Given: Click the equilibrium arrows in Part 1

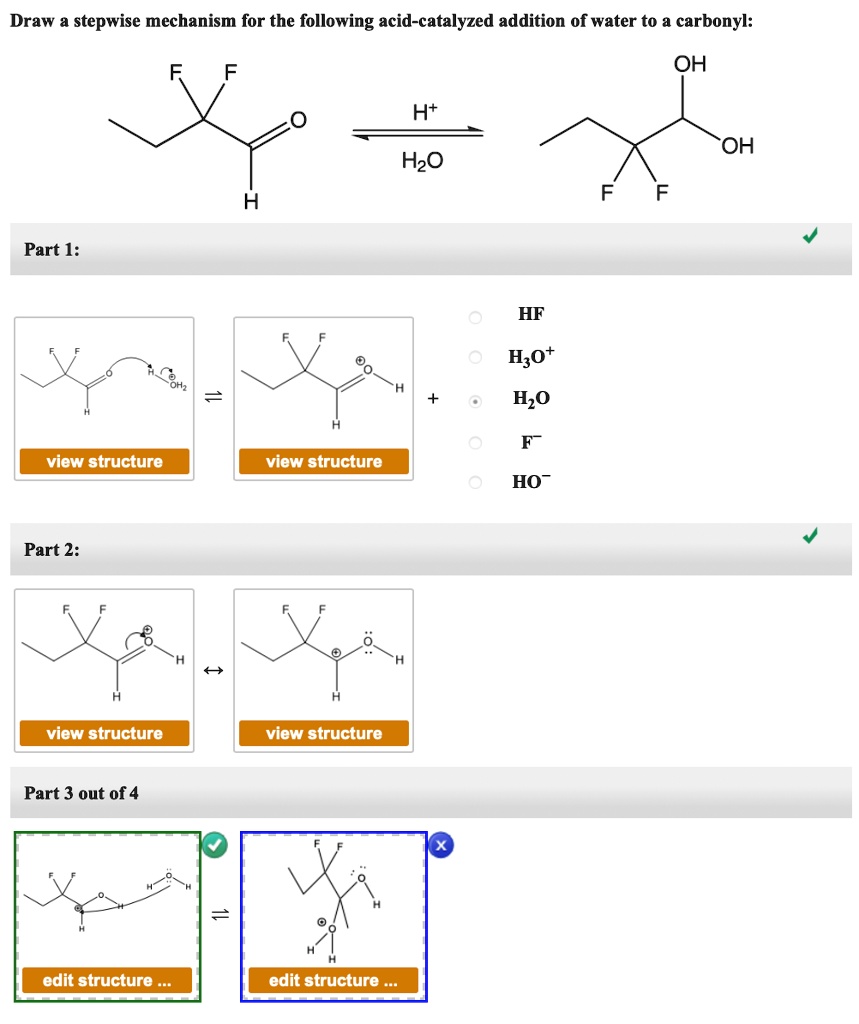Looking at the screenshot, I should point(212,396).
